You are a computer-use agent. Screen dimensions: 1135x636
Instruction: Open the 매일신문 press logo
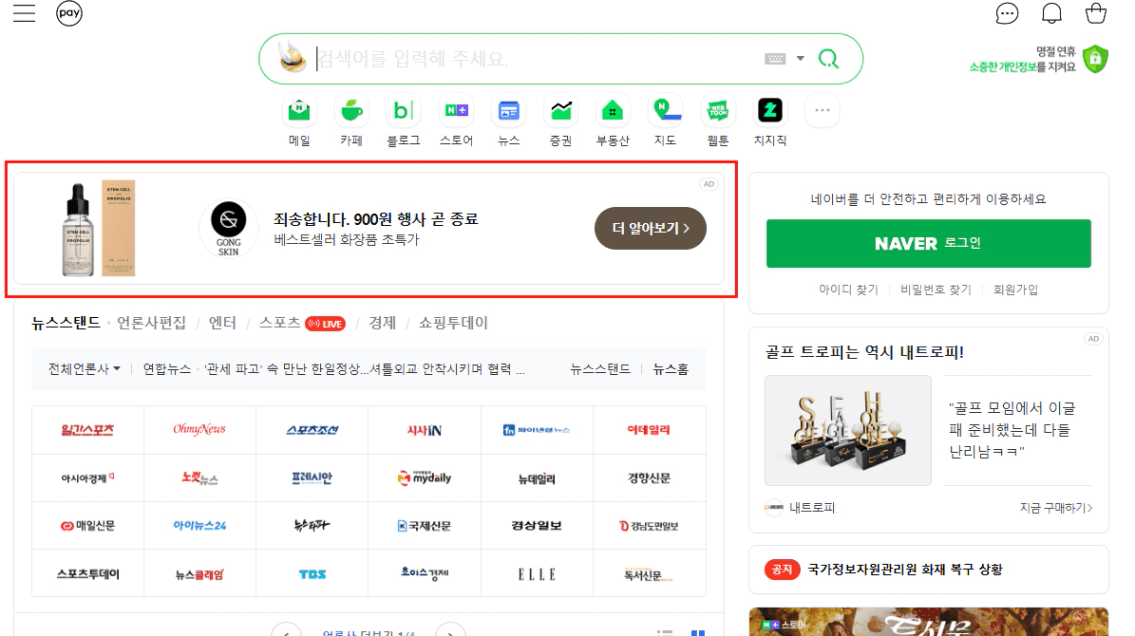pyautogui.click(x=88, y=526)
